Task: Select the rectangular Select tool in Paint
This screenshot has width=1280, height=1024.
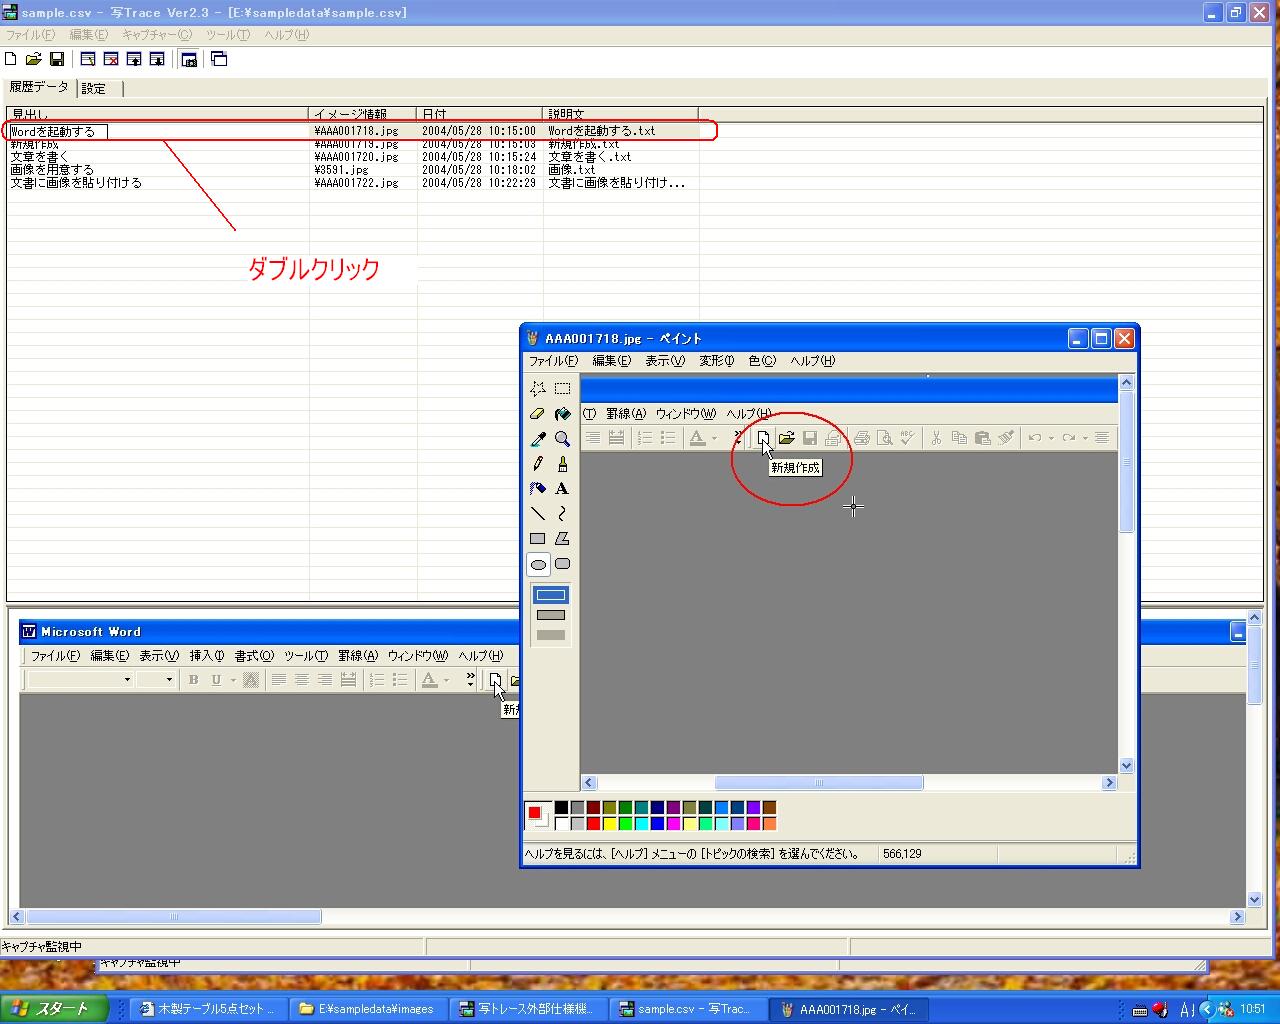Action: (x=563, y=388)
